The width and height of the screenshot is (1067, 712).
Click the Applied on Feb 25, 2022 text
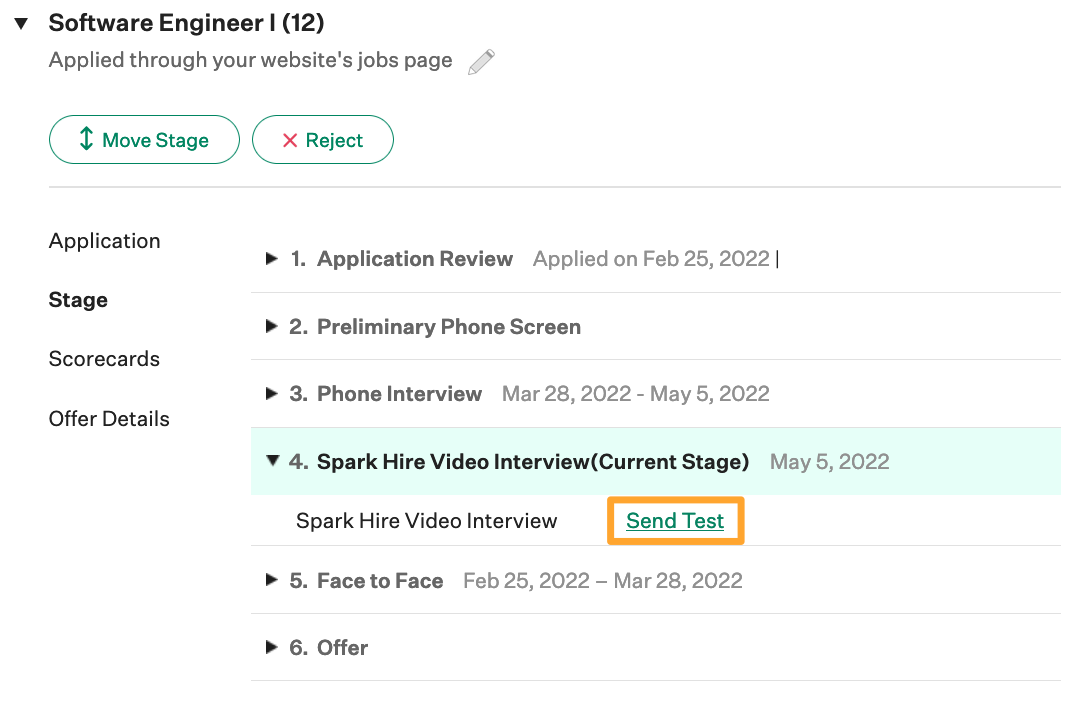point(652,258)
